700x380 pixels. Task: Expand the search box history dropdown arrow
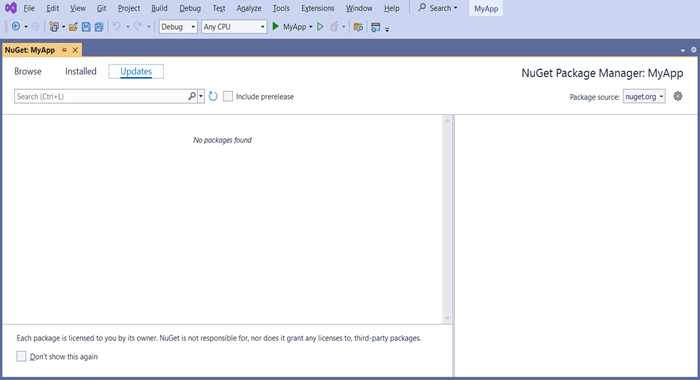point(201,96)
